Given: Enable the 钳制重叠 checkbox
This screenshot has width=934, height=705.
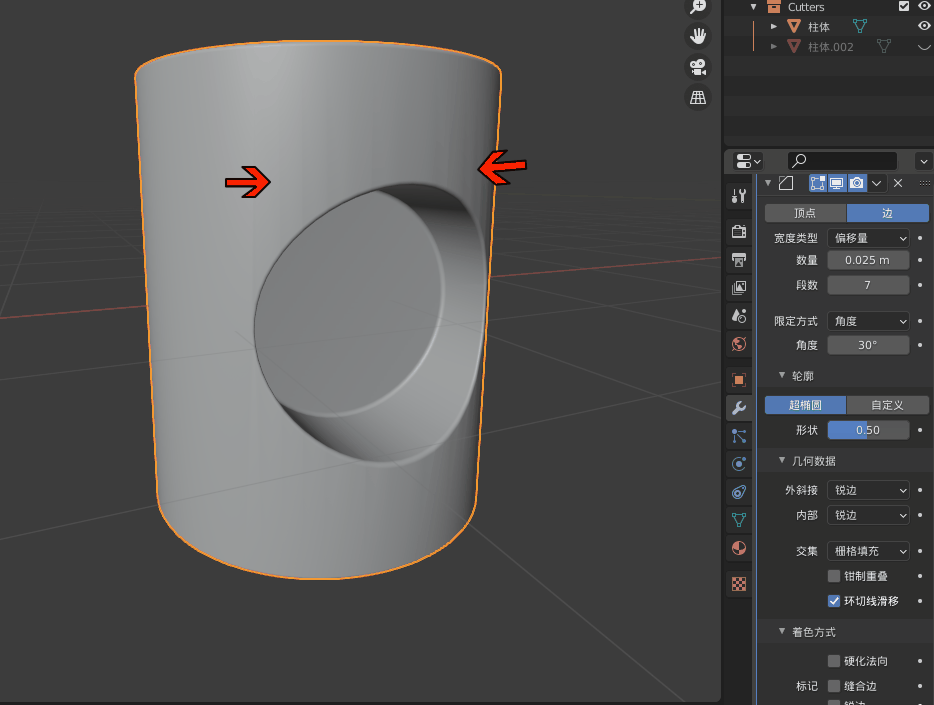Looking at the screenshot, I should coord(834,576).
